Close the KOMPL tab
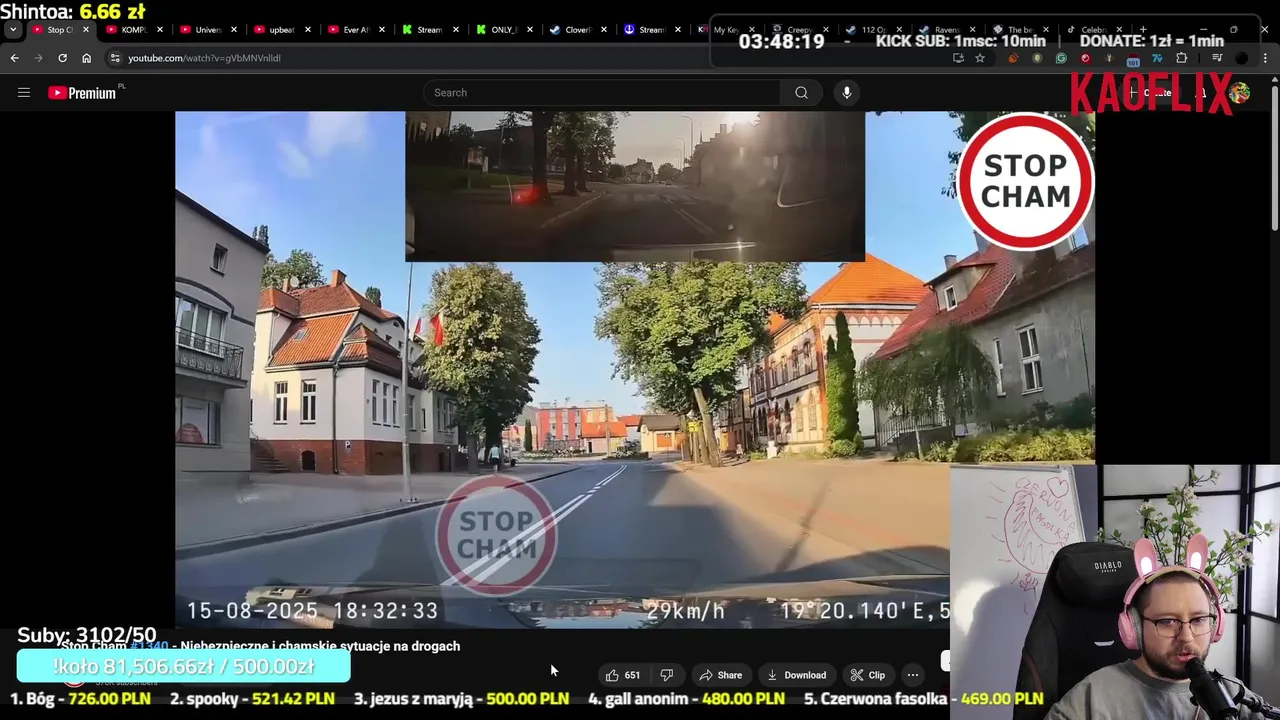This screenshot has height=720, width=1280. click(x=159, y=30)
